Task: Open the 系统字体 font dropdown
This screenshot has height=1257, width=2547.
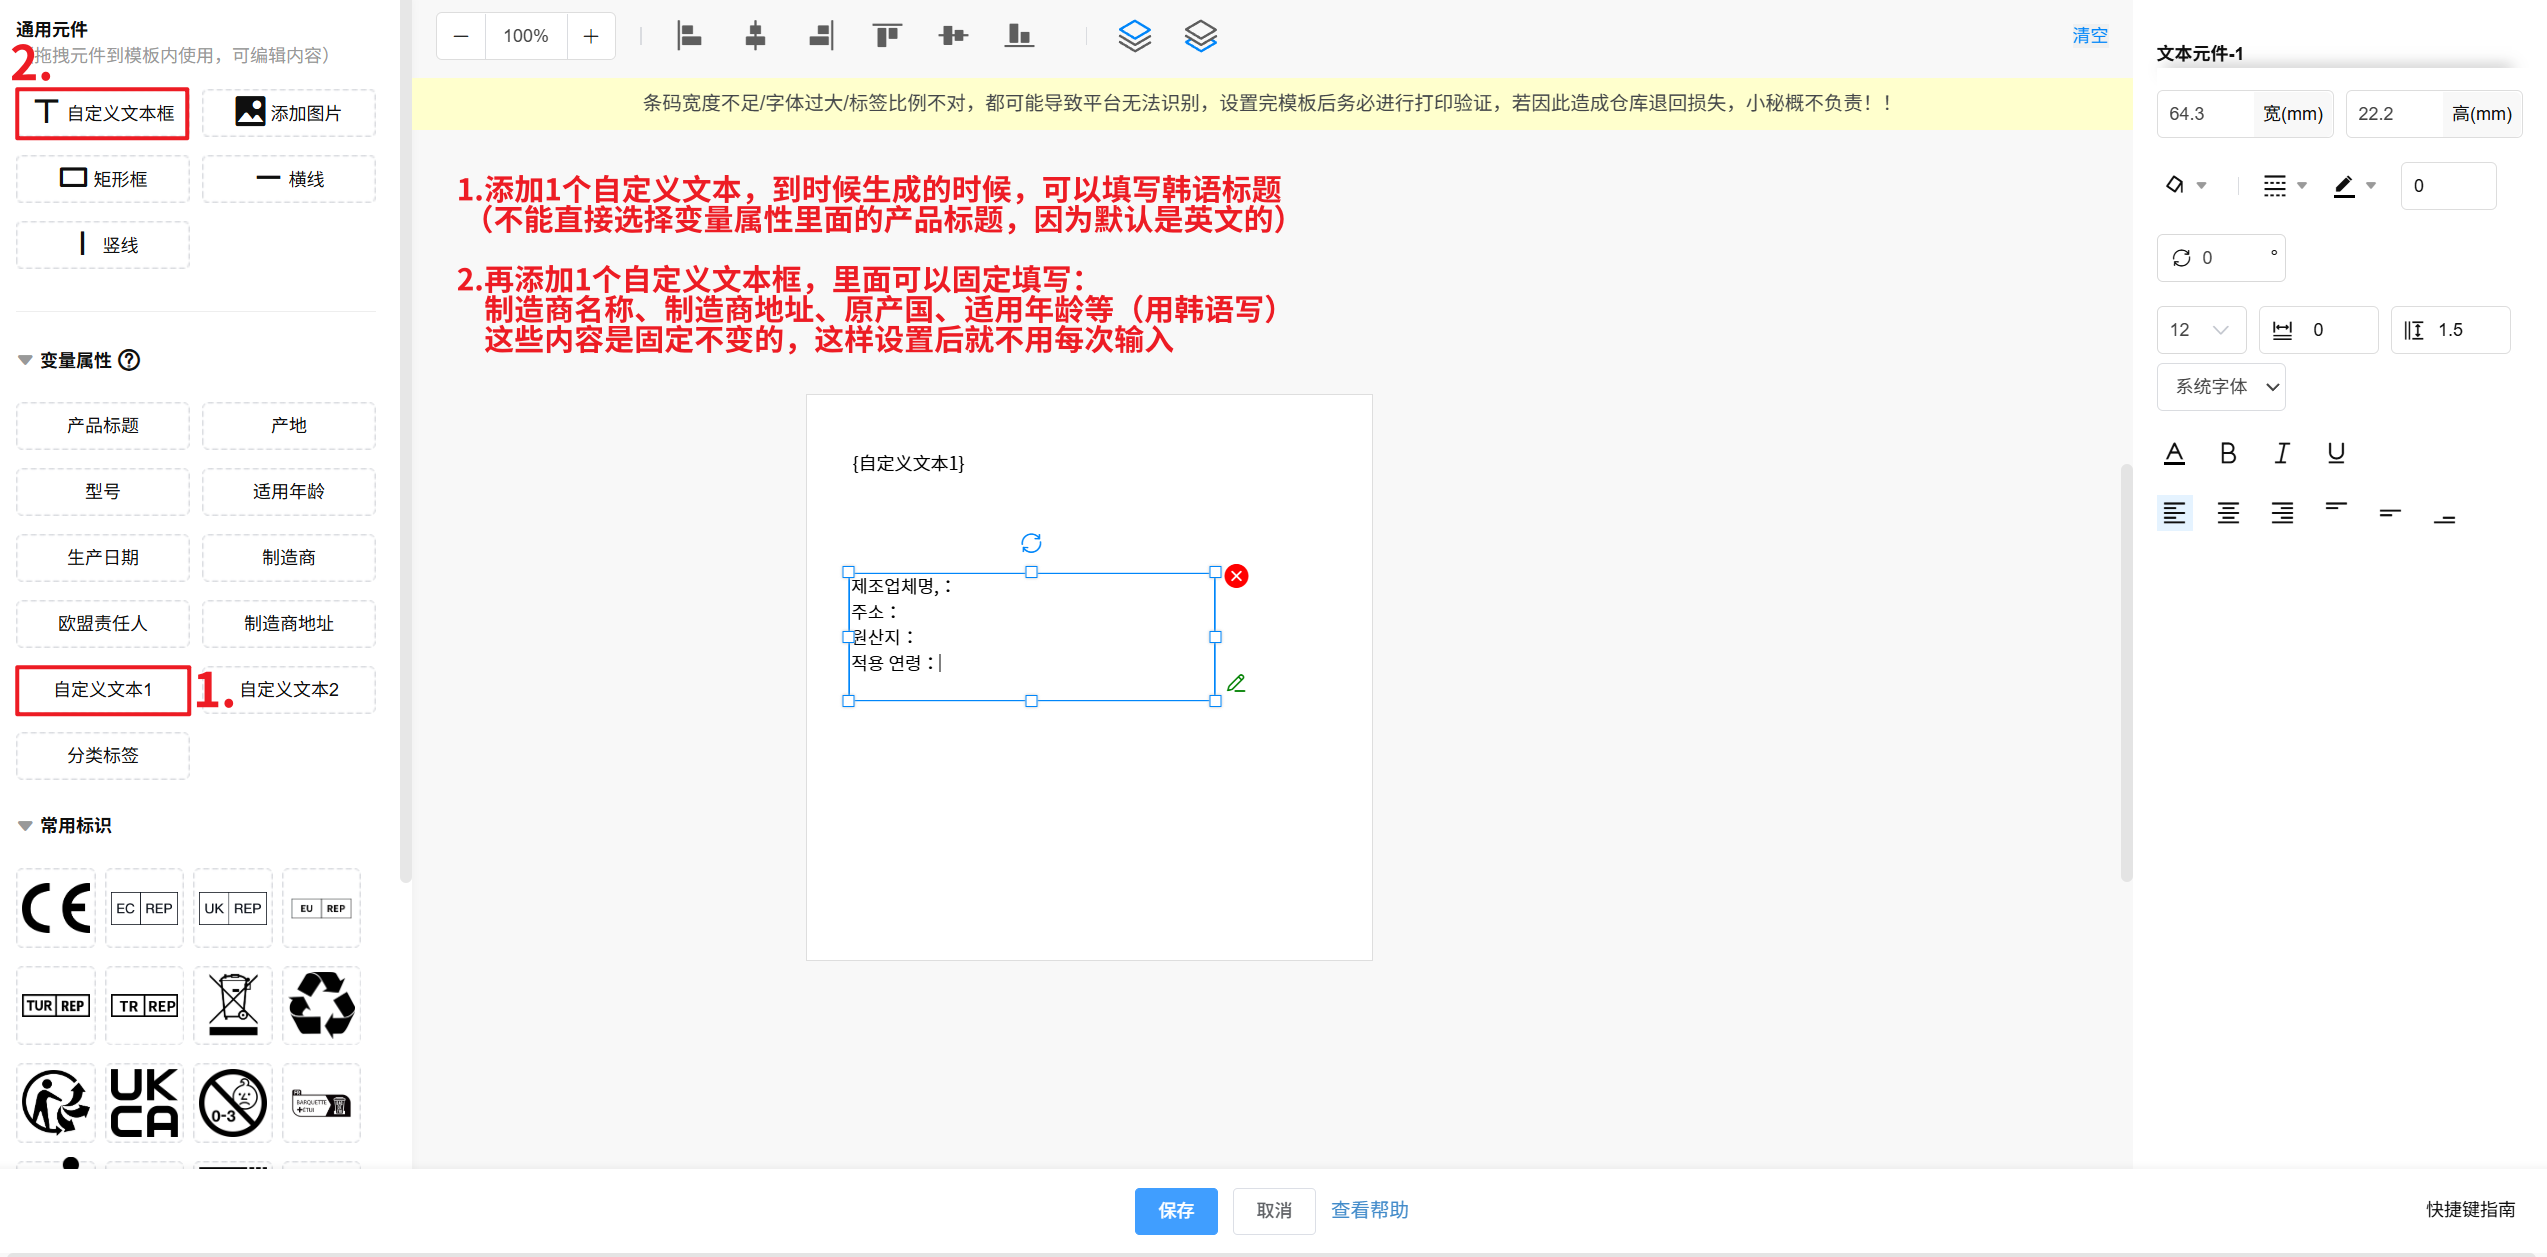Action: point(2221,387)
